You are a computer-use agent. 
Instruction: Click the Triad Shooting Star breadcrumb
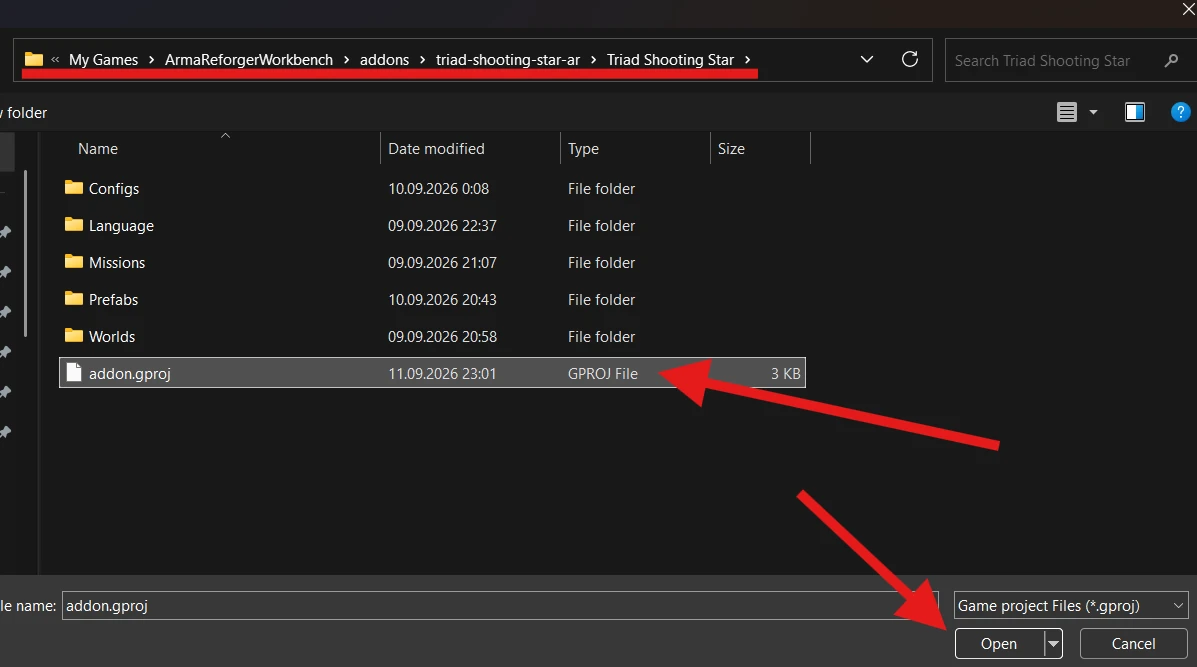coord(670,60)
